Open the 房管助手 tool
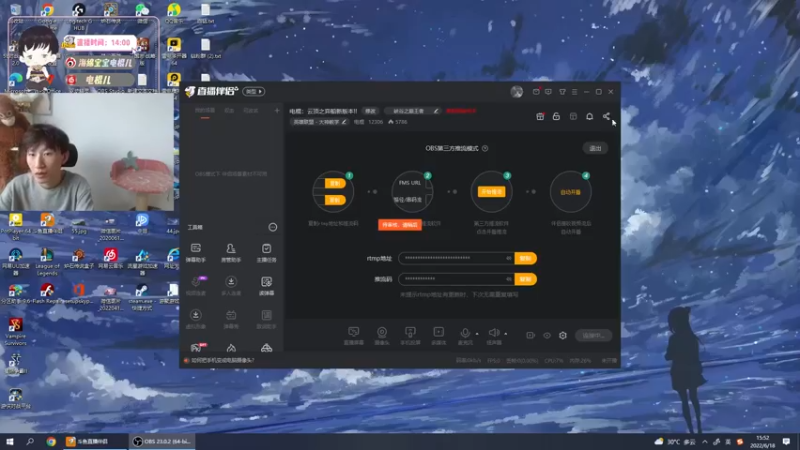 click(231, 253)
